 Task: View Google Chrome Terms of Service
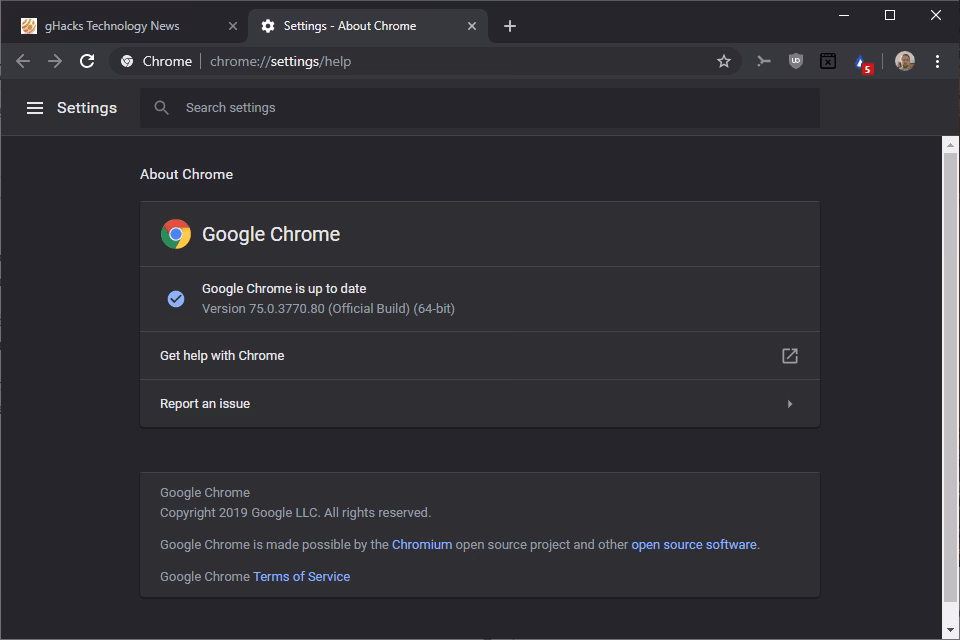tap(301, 576)
